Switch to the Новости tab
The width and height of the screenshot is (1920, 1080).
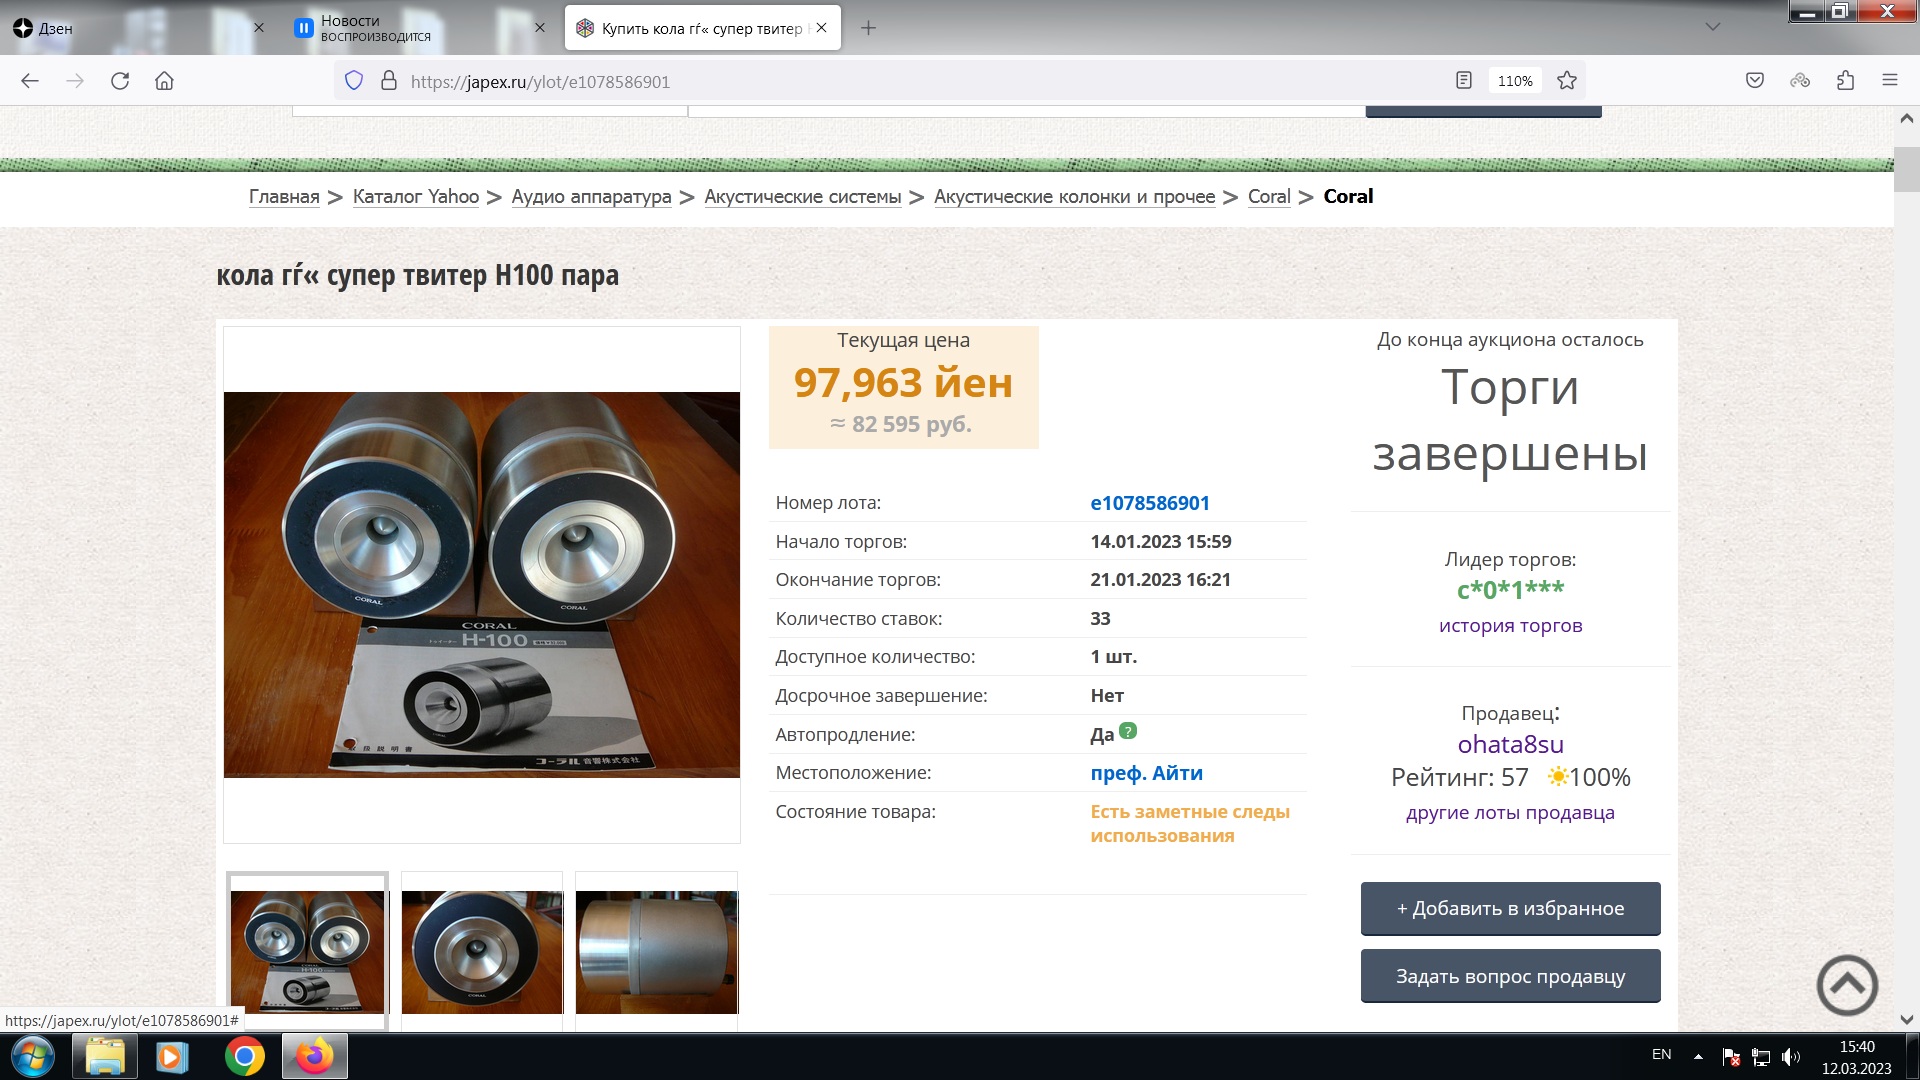(x=420, y=28)
